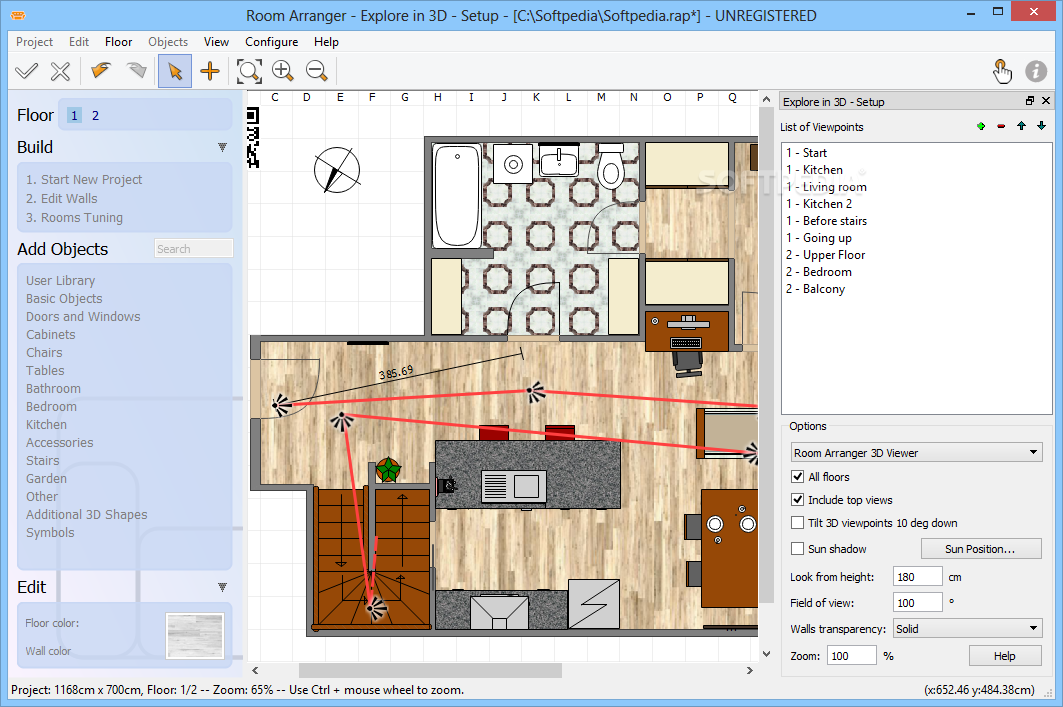This screenshot has height=707, width=1063.
Task: Click the Sun Position button
Action: (980, 548)
